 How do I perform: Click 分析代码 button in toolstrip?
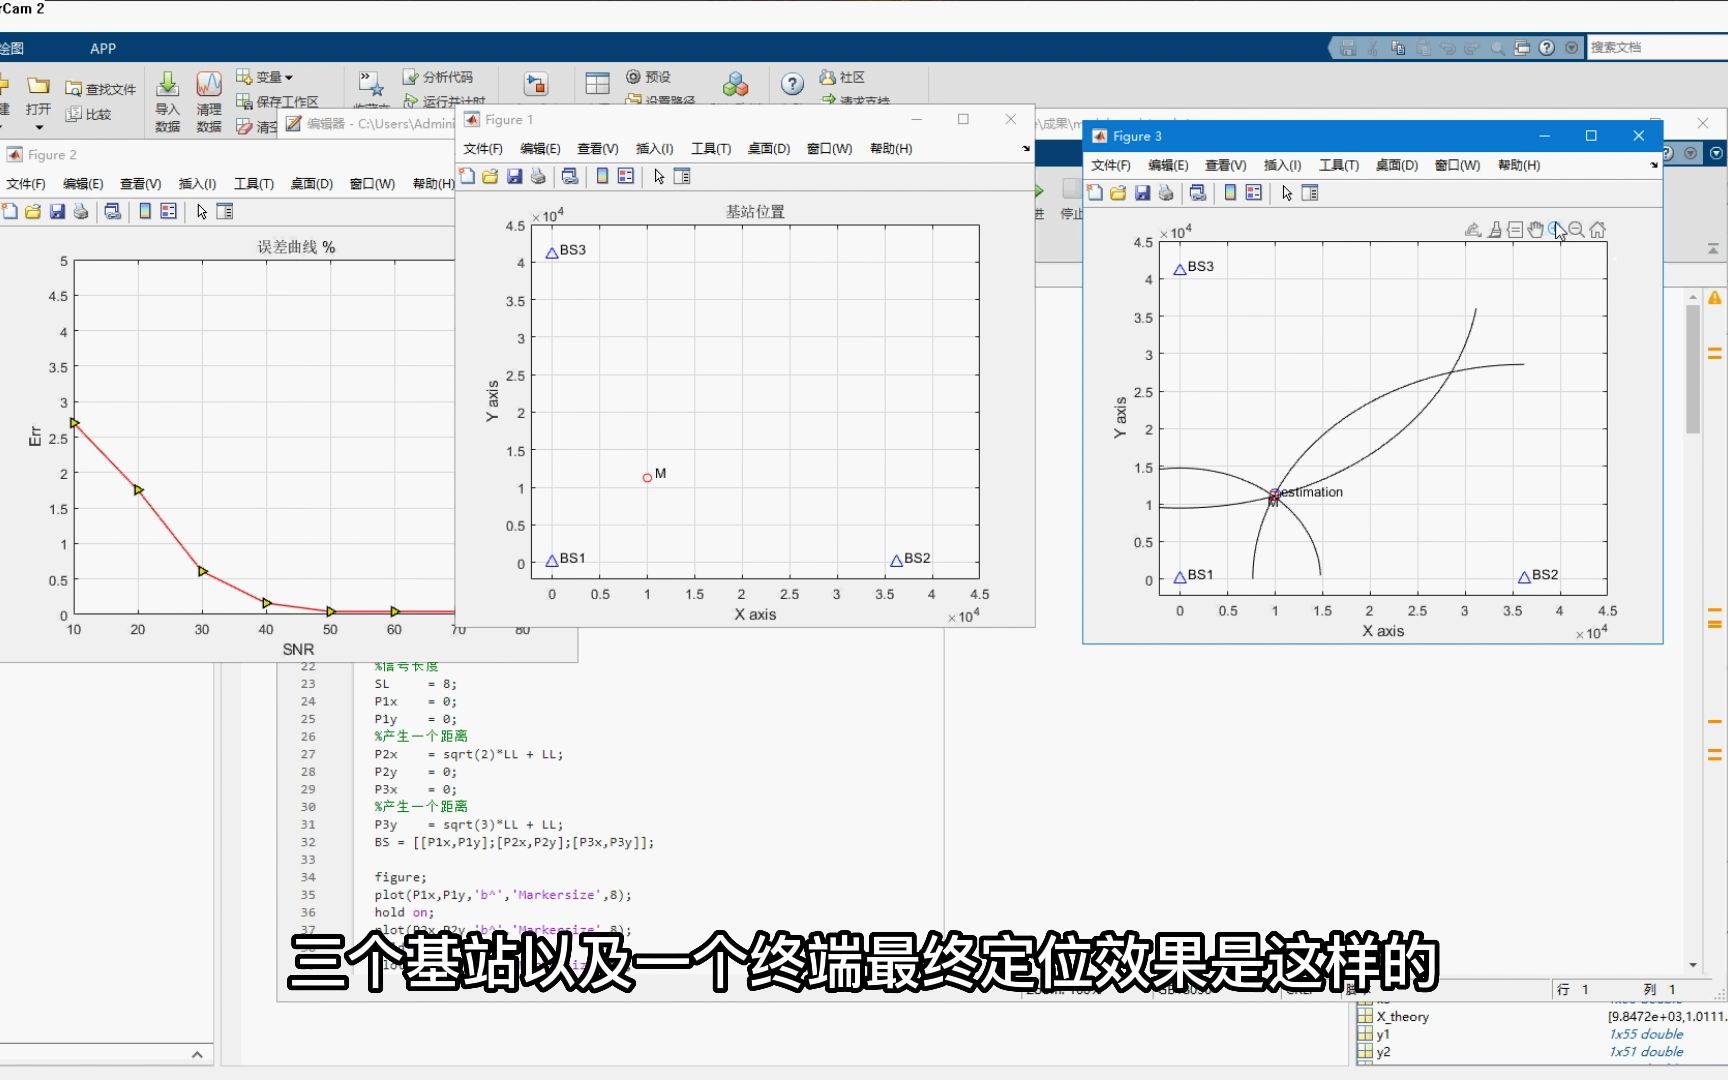coord(438,77)
